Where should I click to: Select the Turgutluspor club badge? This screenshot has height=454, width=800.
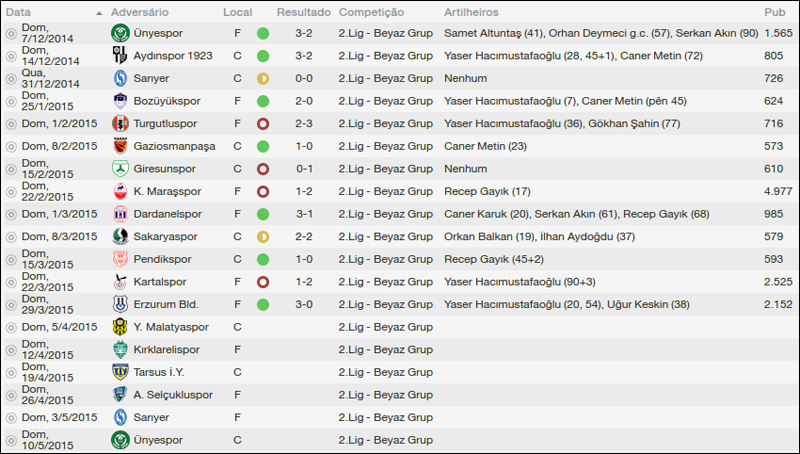click(120, 124)
